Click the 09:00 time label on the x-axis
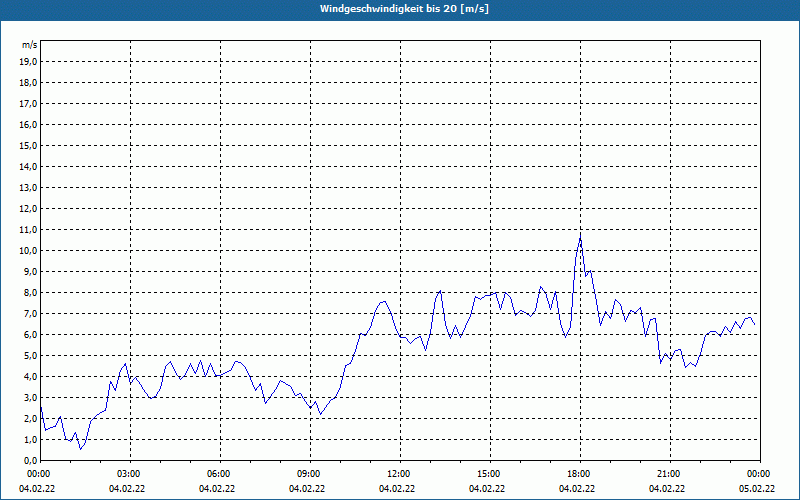Screen dimensions: 800x500 tap(310, 474)
